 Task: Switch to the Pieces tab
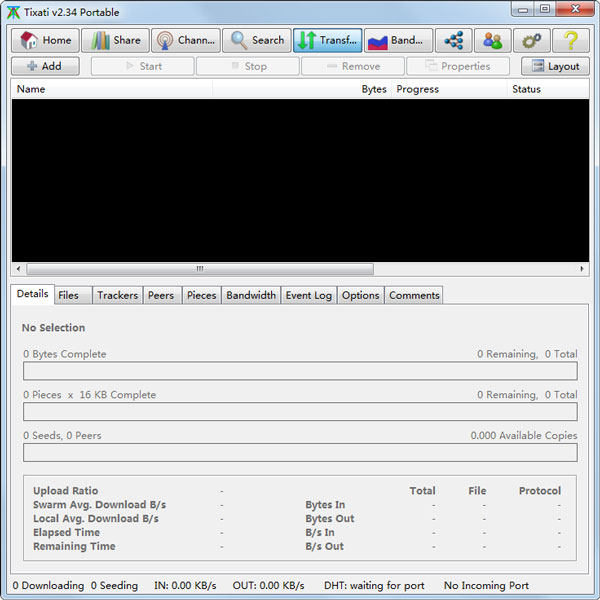(202, 295)
